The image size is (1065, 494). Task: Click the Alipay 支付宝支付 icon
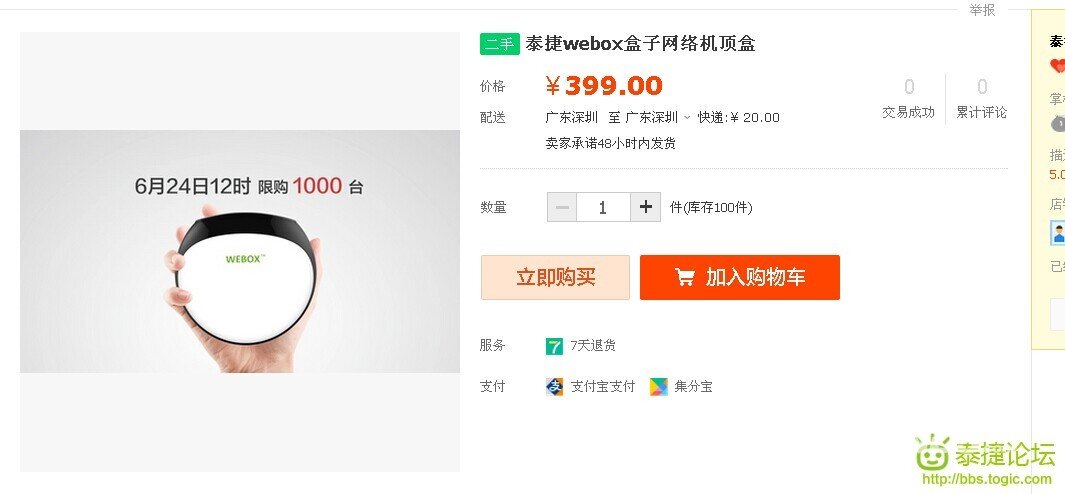point(554,387)
